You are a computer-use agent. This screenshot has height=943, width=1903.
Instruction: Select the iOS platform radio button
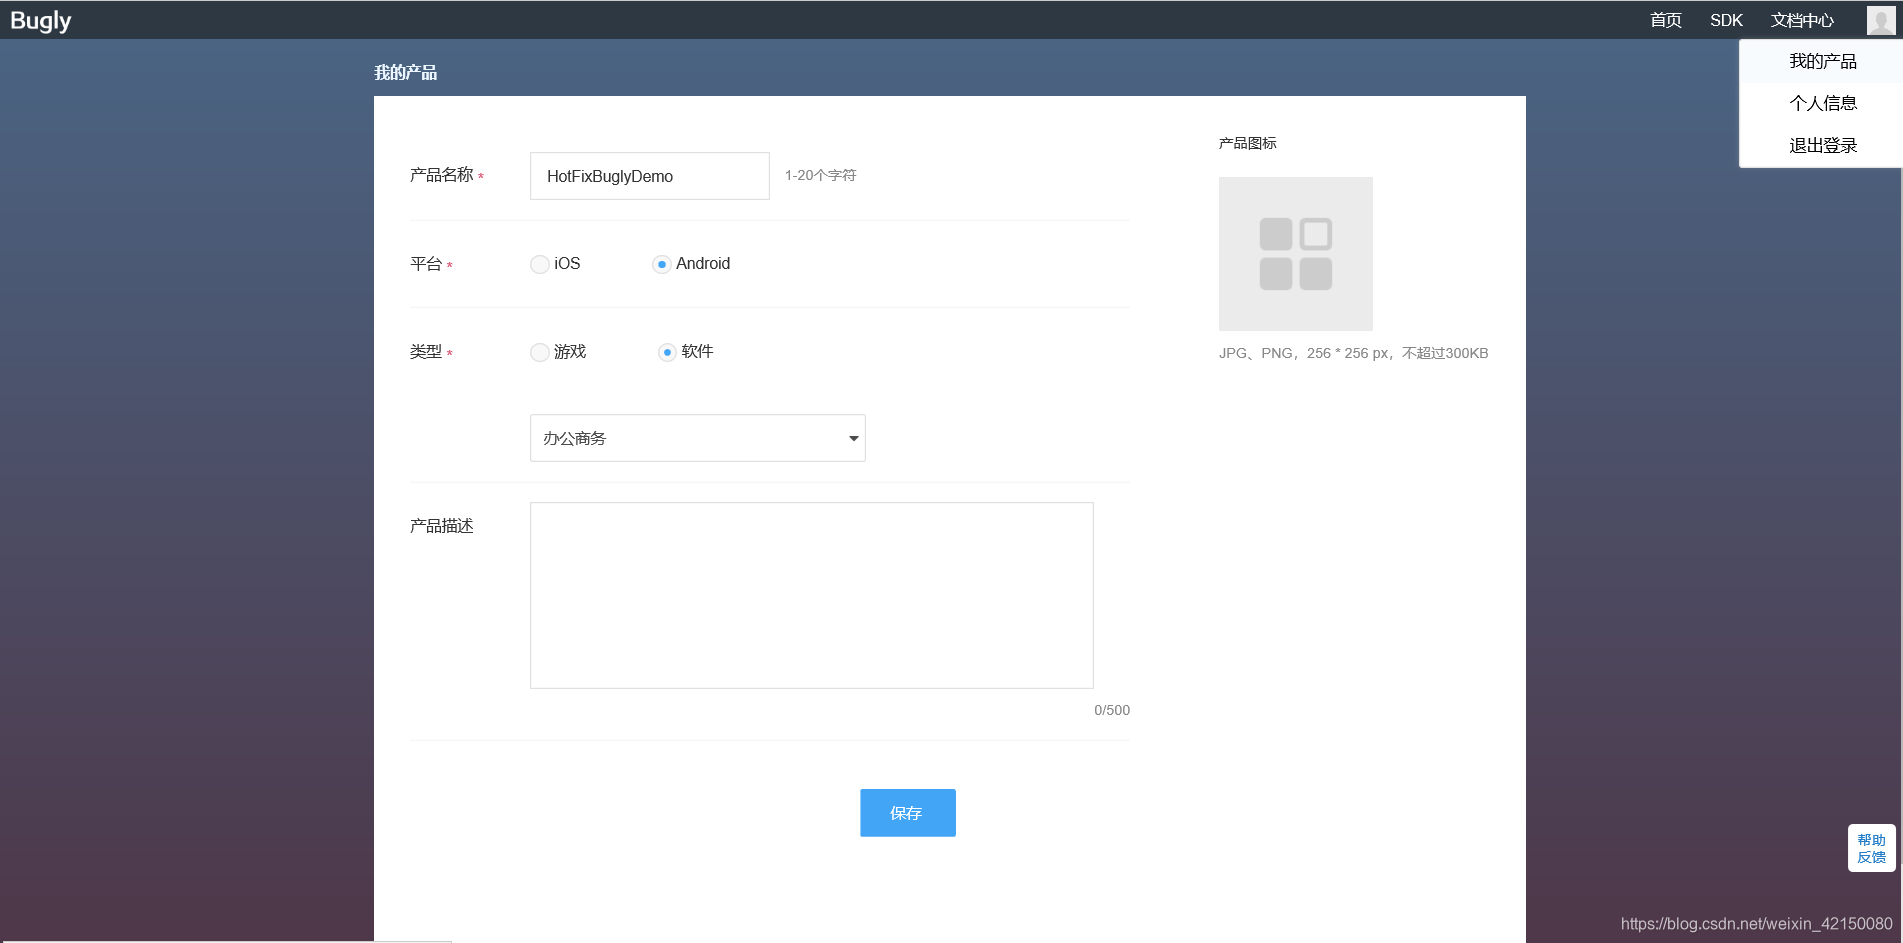tap(540, 264)
